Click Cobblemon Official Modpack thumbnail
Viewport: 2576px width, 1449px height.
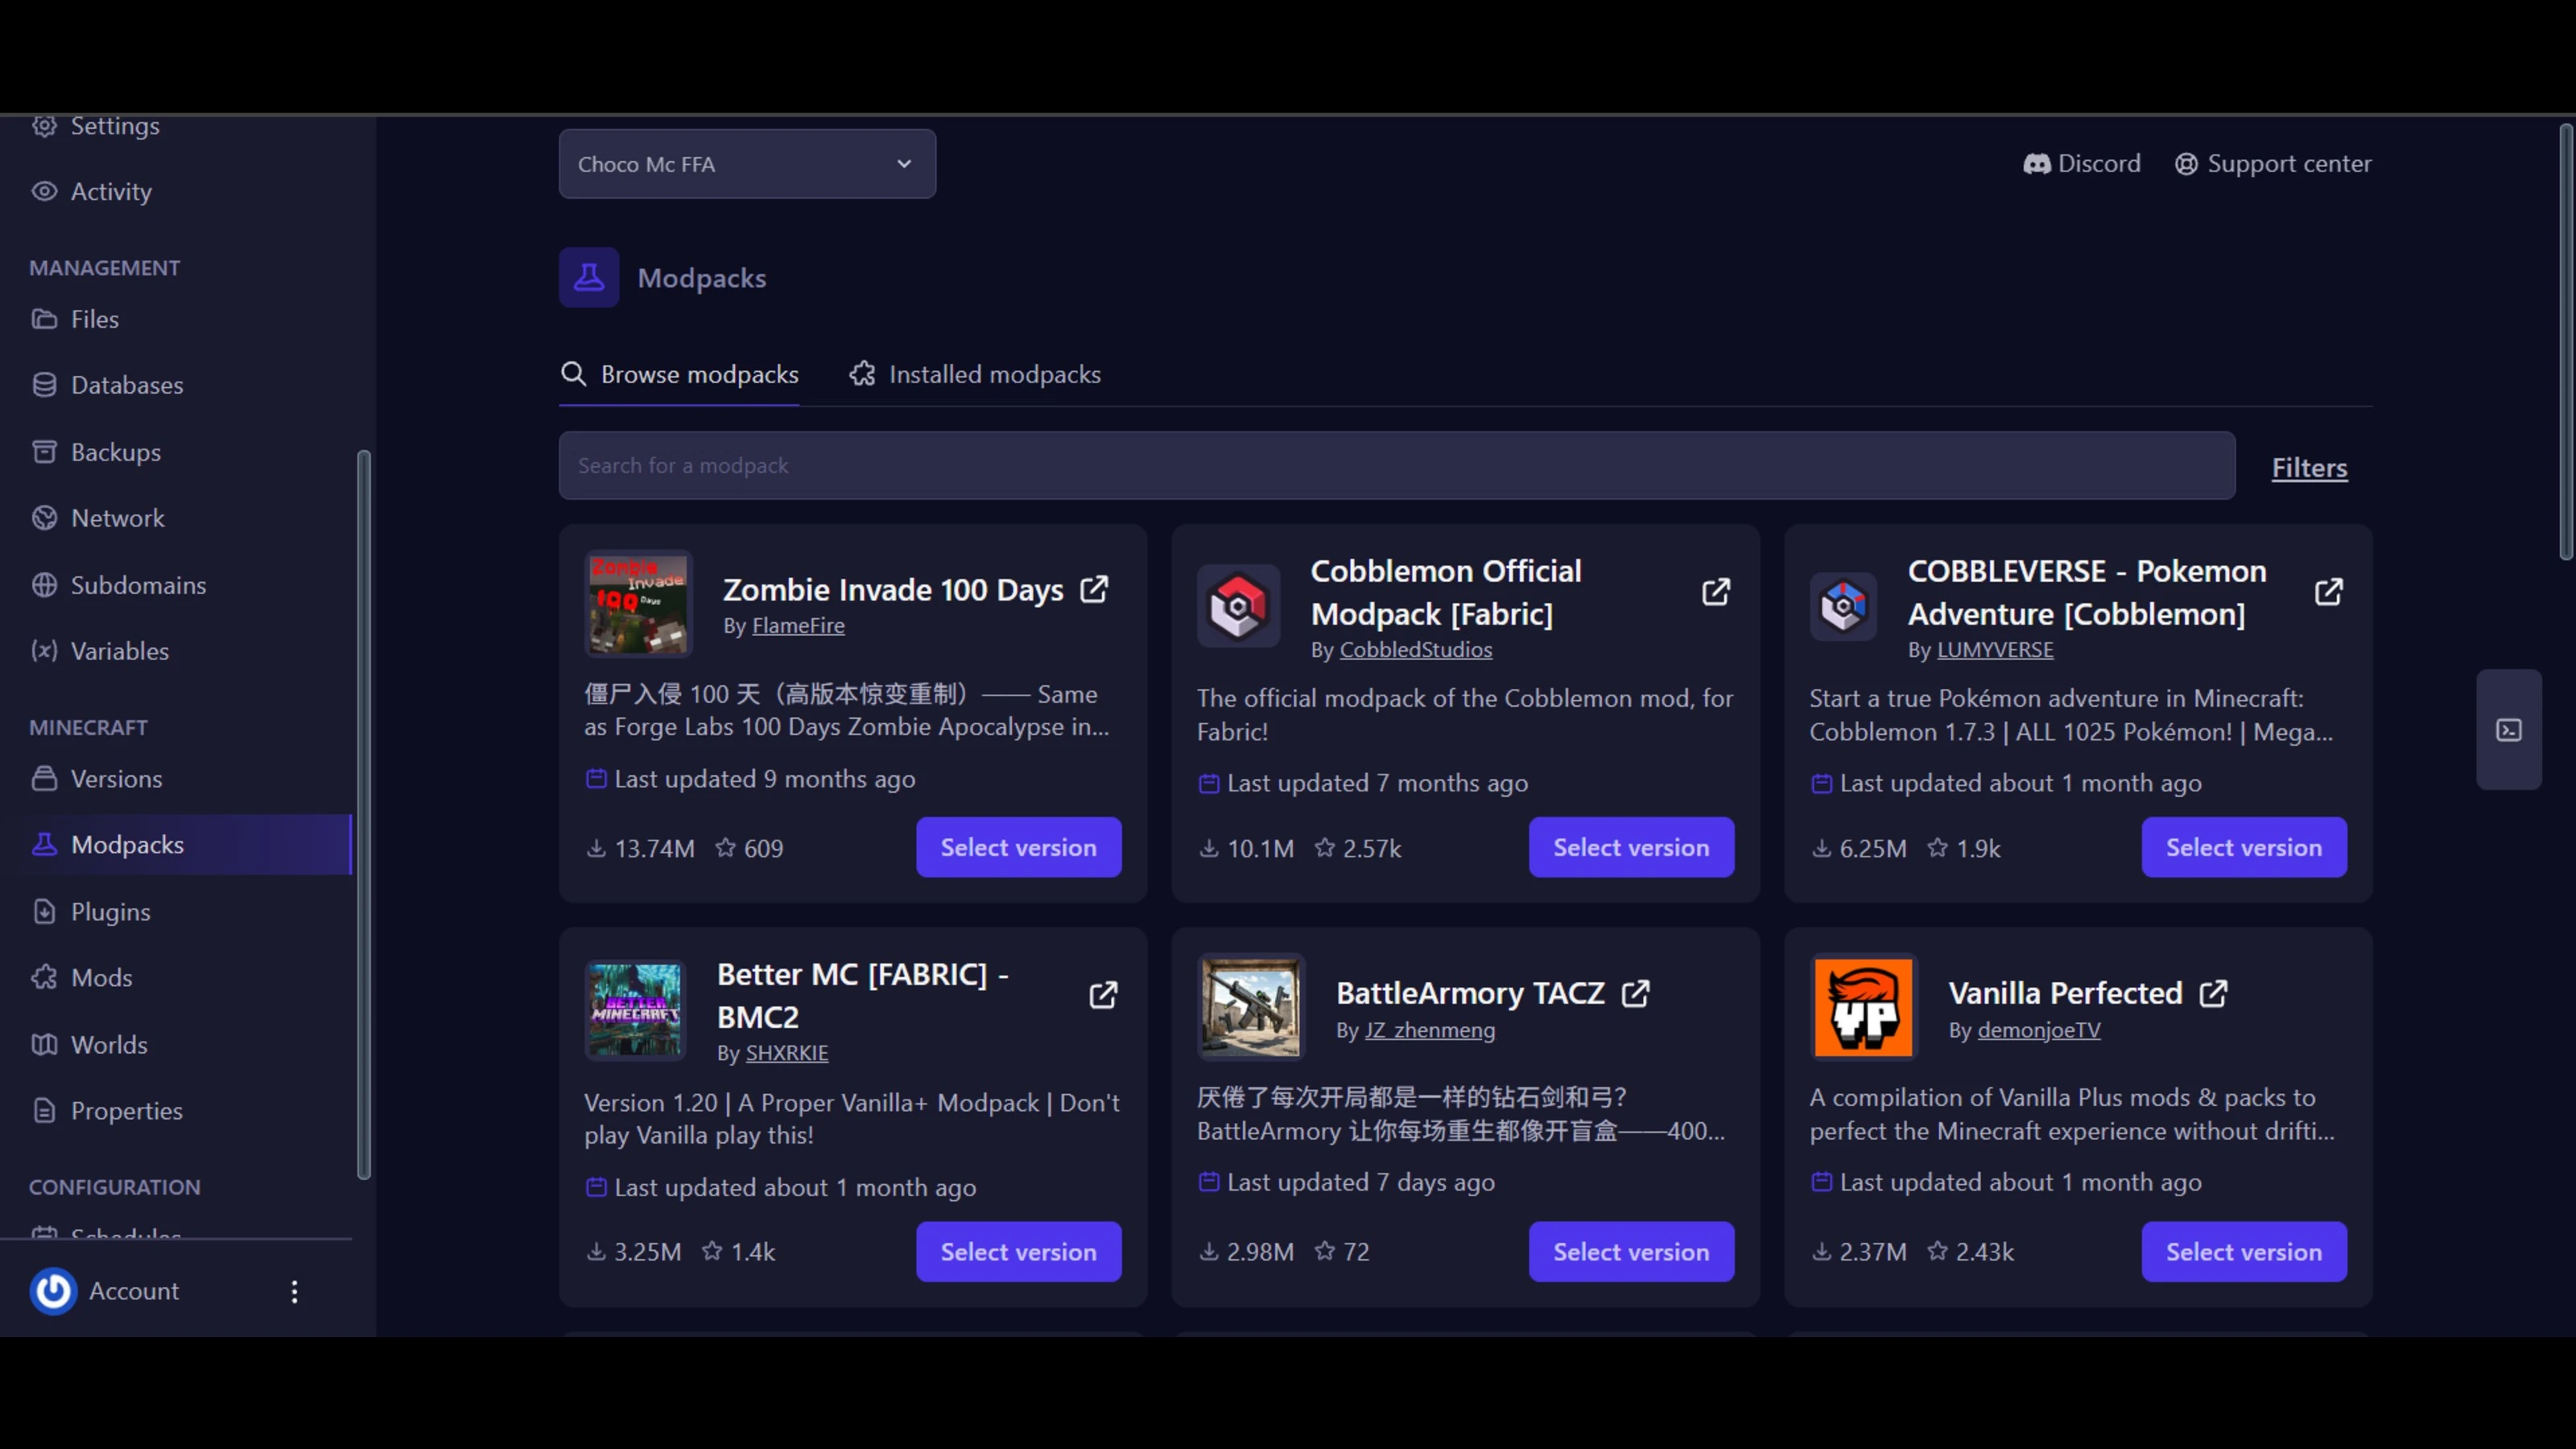pos(1238,605)
